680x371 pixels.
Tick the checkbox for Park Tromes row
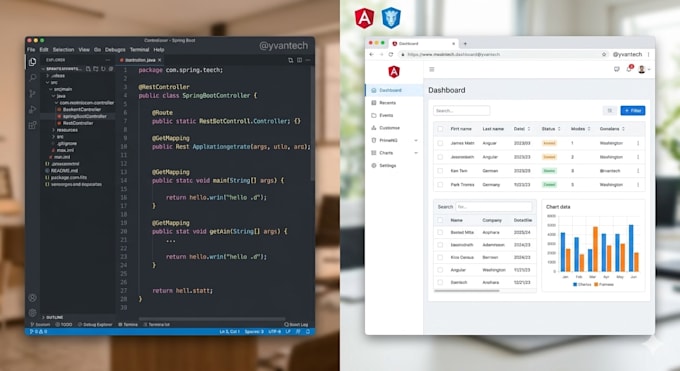440,185
